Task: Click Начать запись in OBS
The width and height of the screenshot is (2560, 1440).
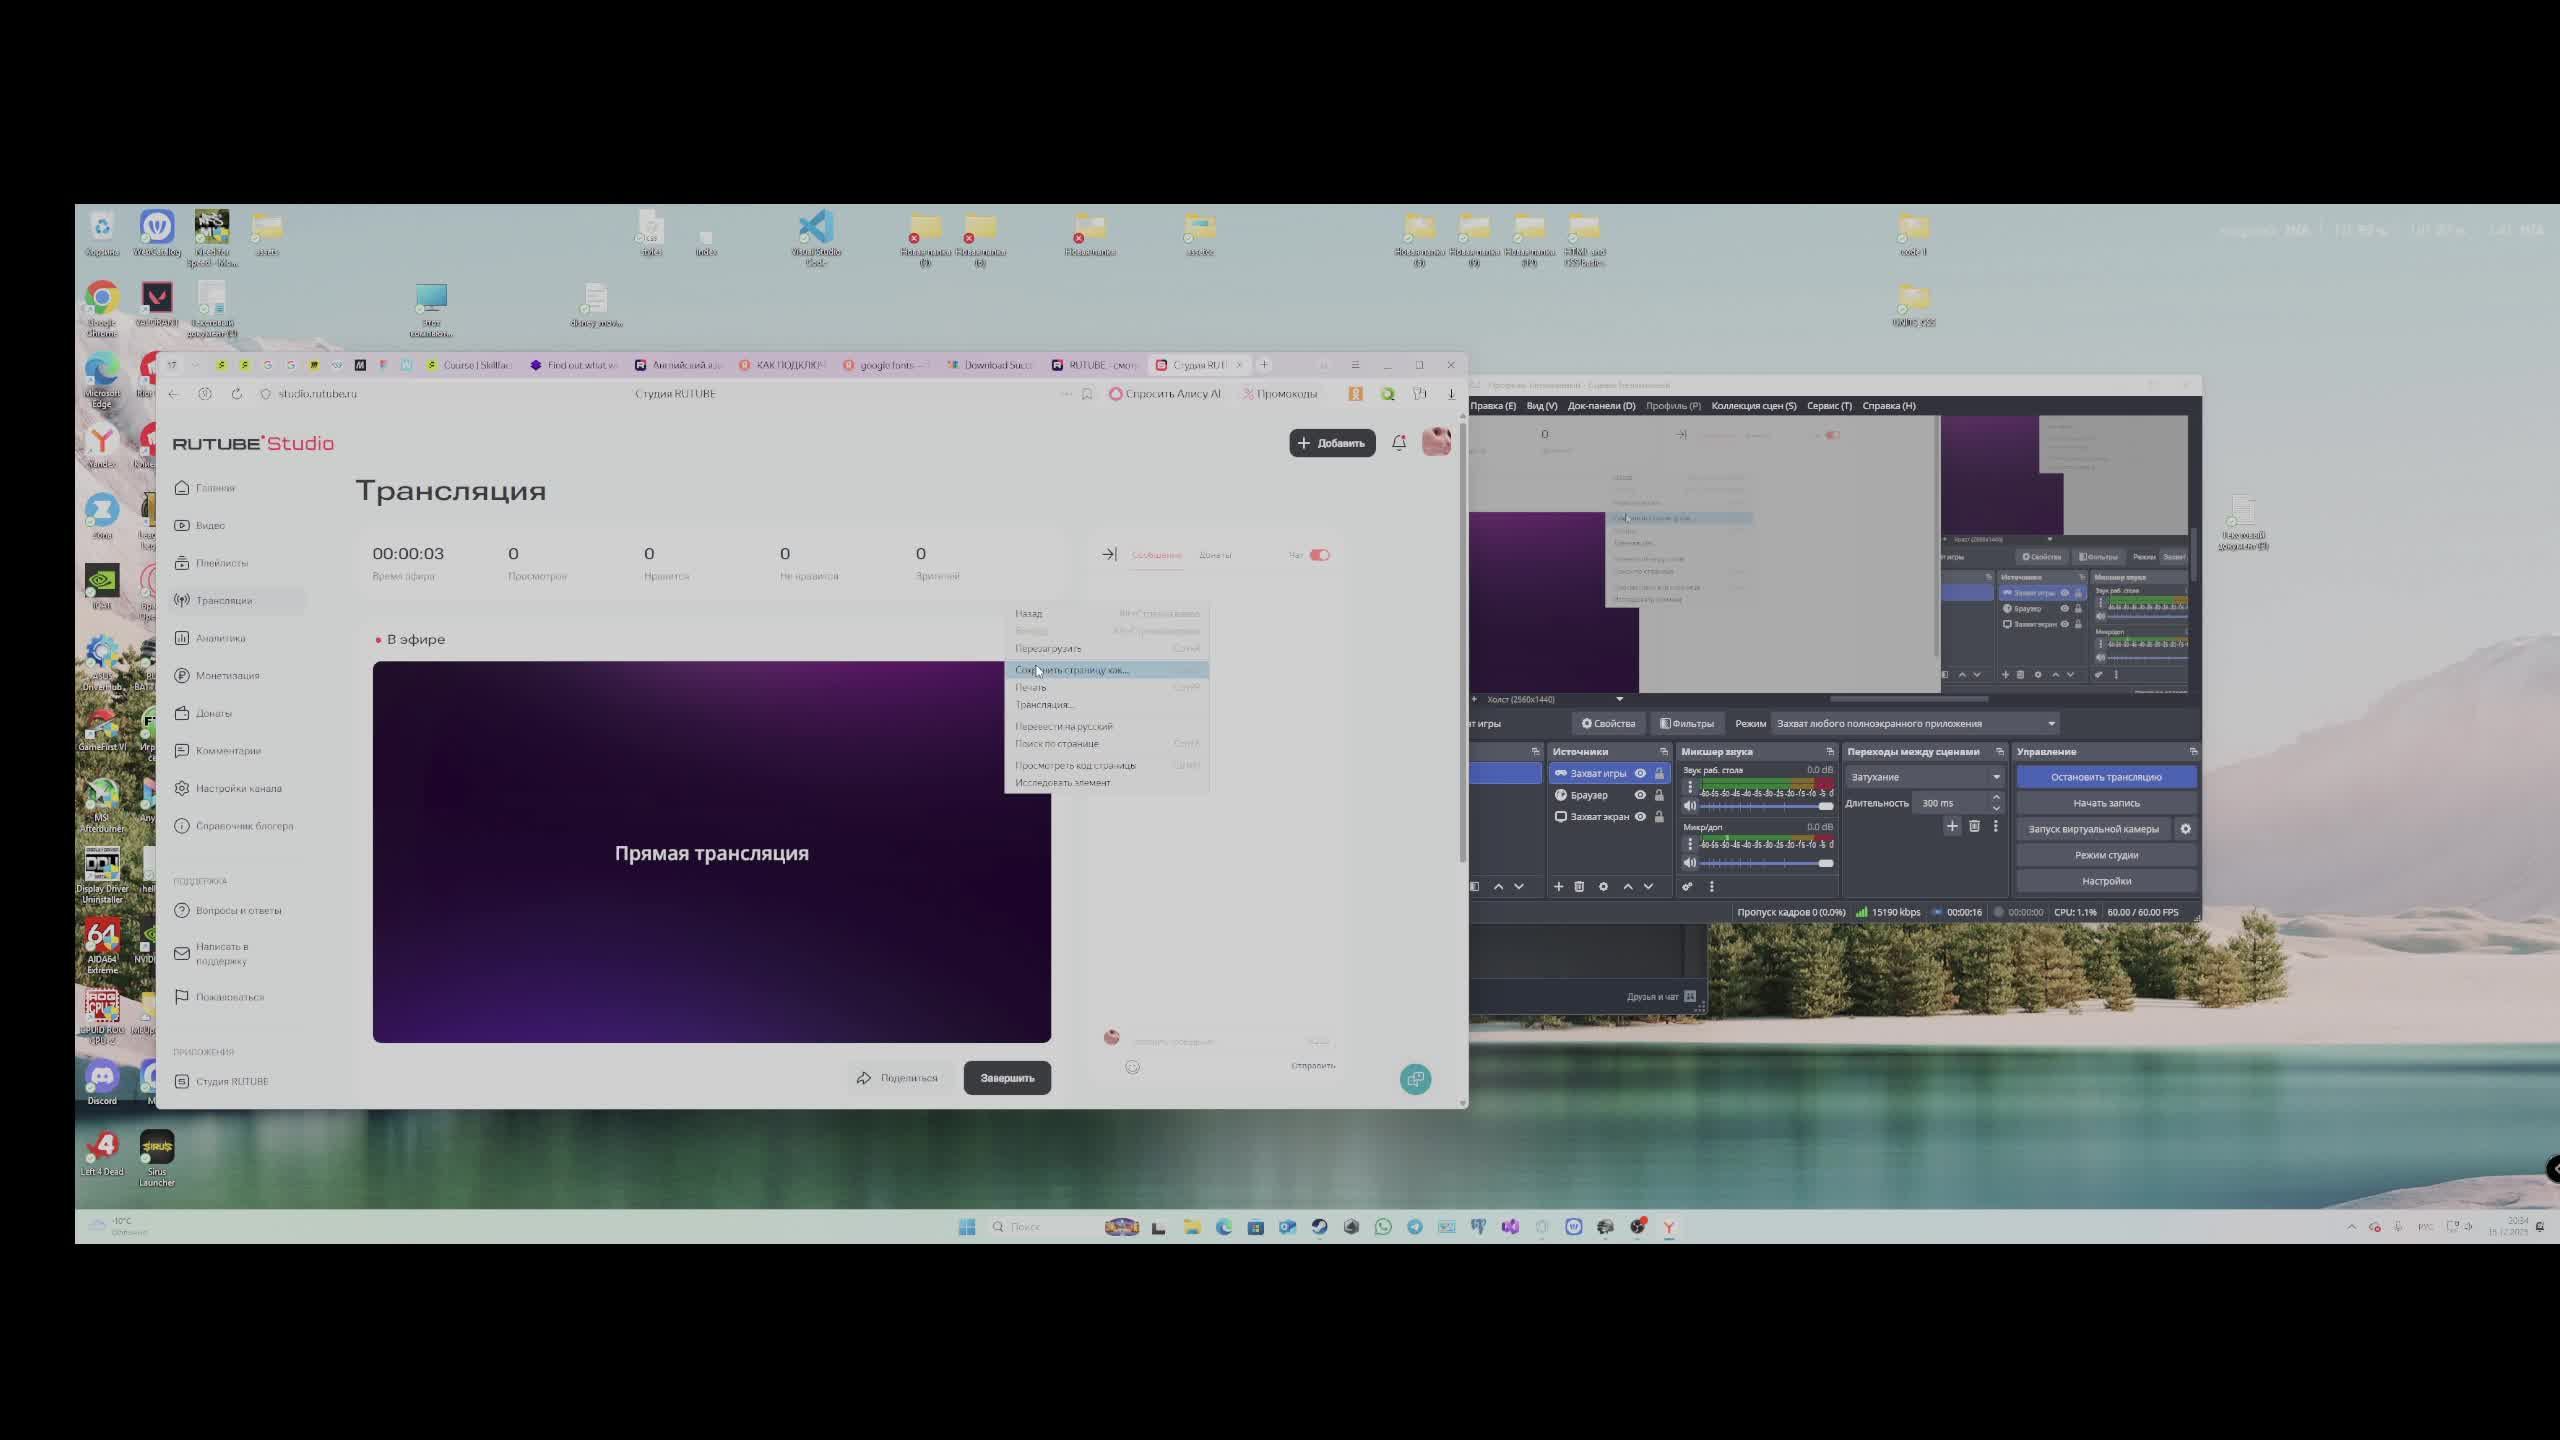Action: tap(2106, 803)
